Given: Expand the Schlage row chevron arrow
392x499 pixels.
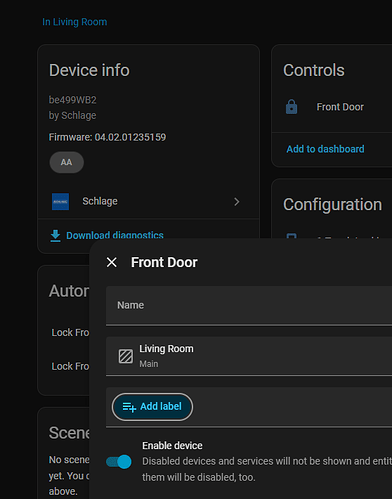Looking at the screenshot, I should [237, 202].
